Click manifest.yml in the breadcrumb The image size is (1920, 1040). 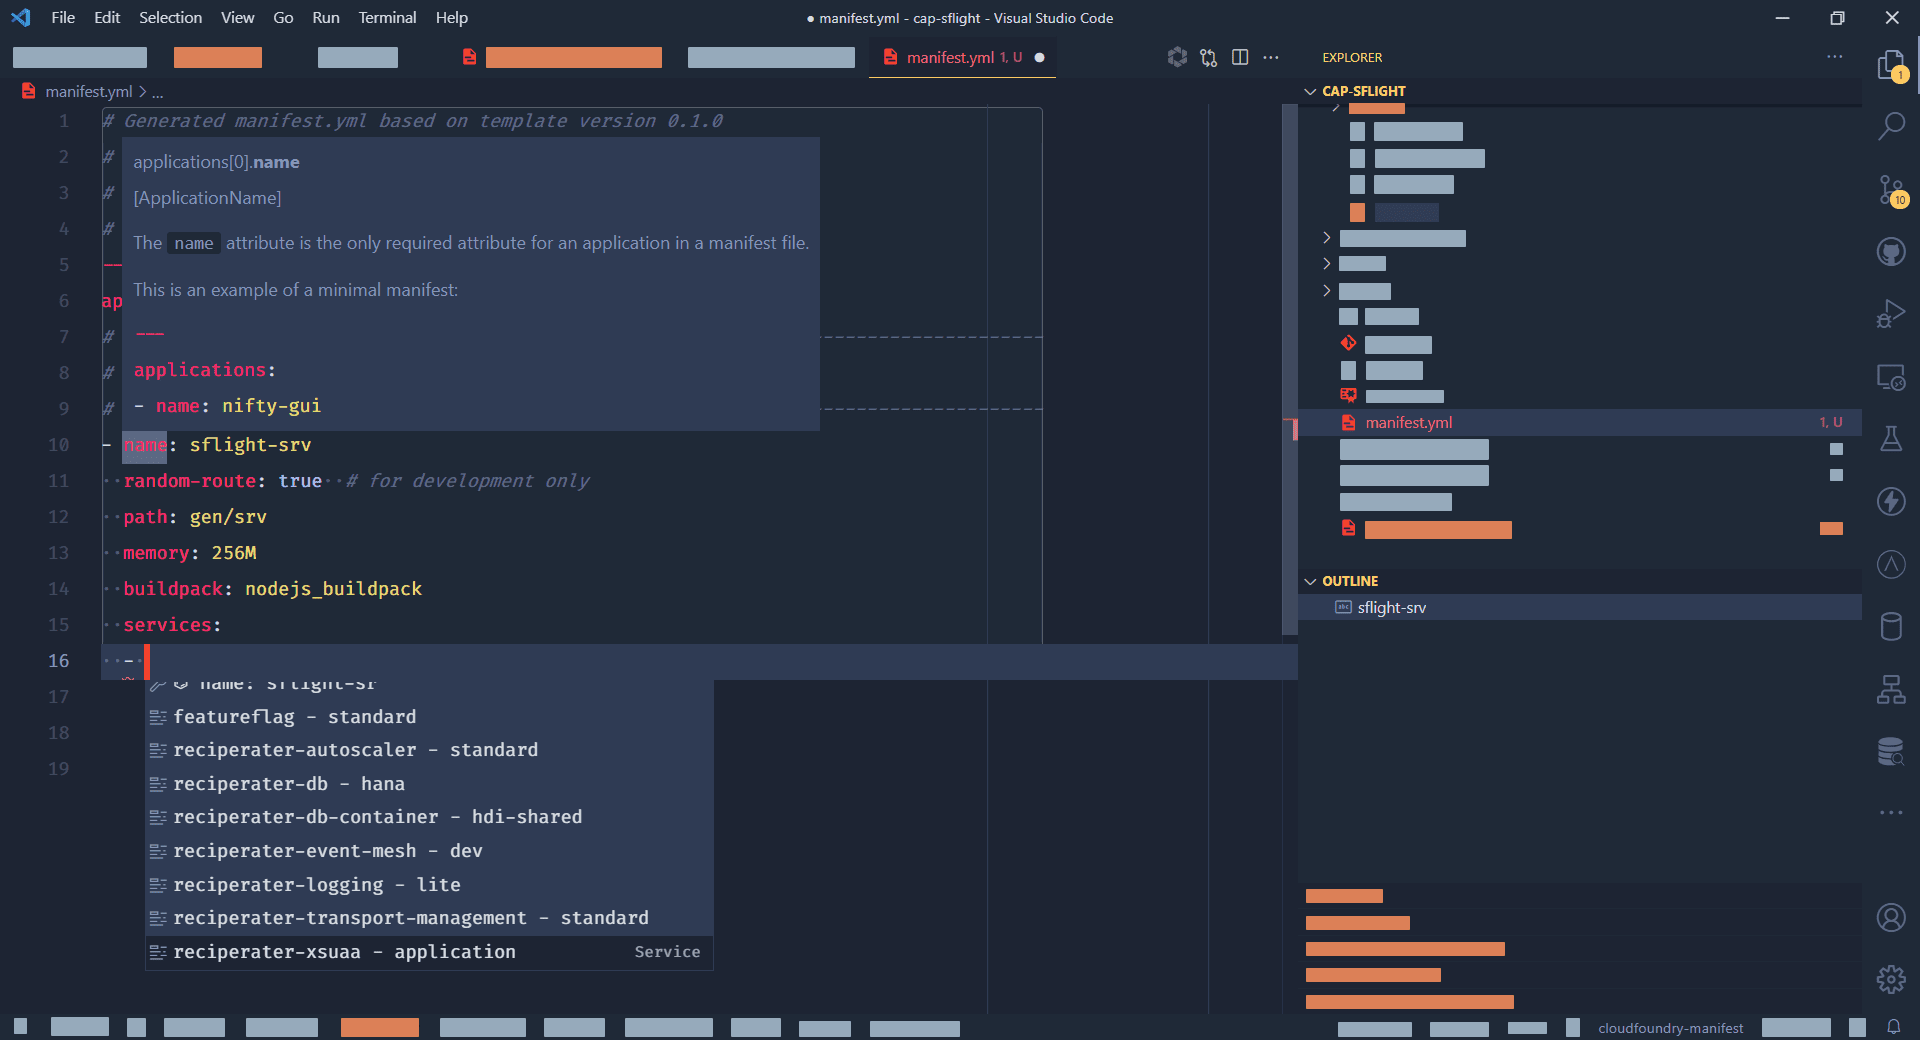(88, 91)
